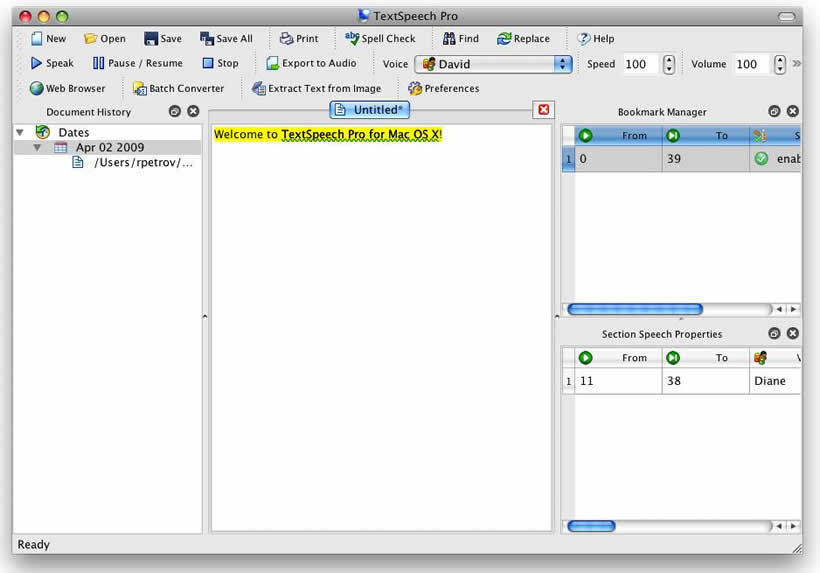This screenshot has width=820, height=573.
Task: Click the Speak play icon
Action: [x=36, y=63]
